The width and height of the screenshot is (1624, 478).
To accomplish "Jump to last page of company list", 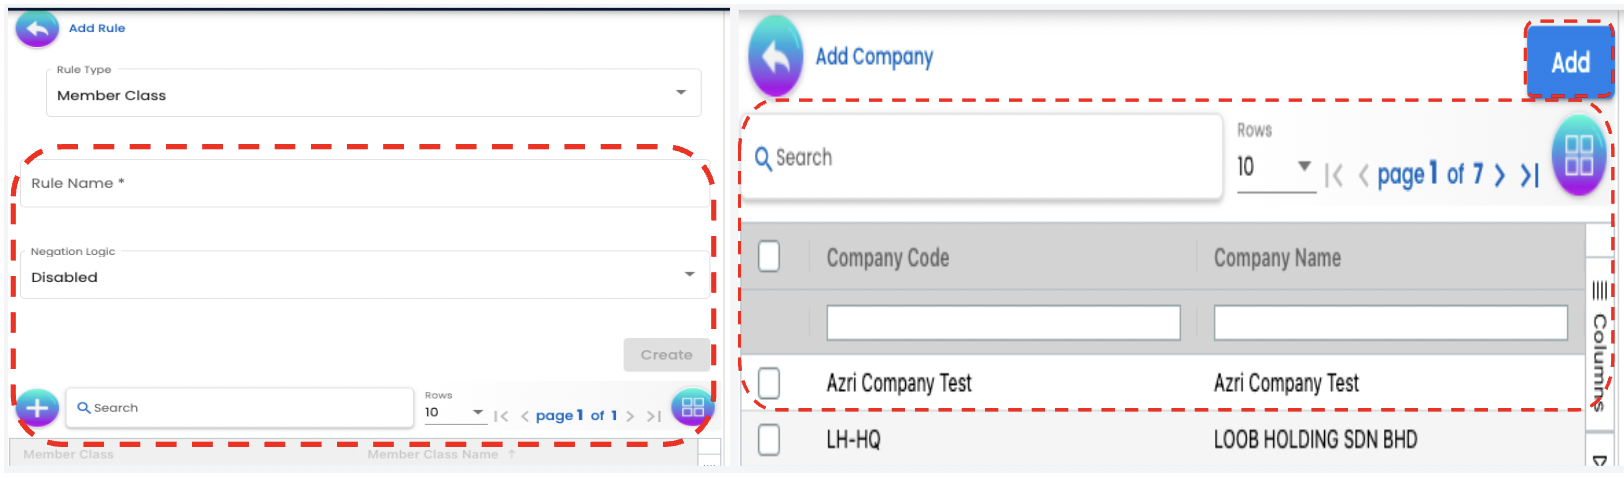I will coord(1529,176).
